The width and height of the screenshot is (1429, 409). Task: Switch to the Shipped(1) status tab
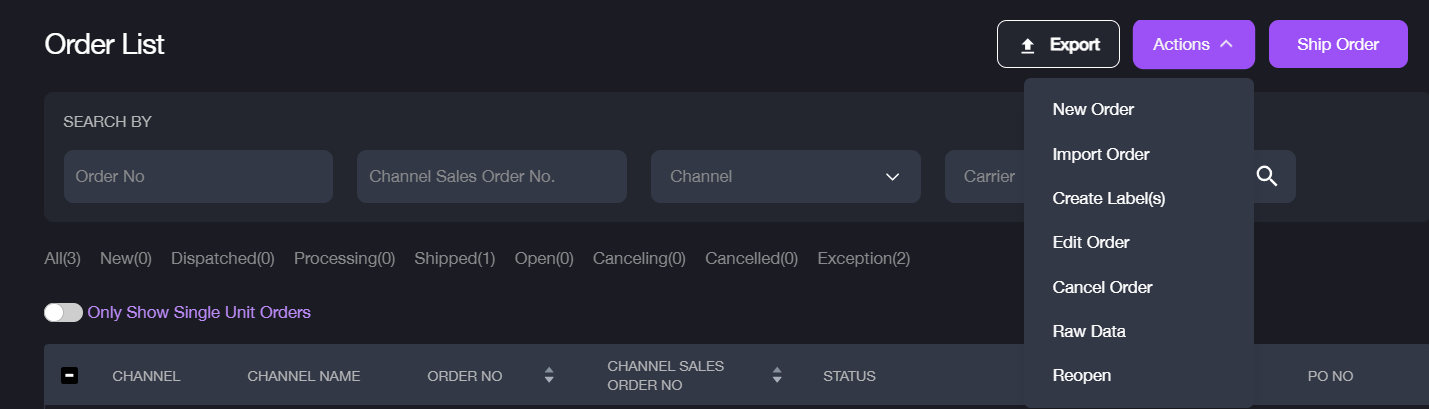coord(455,259)
